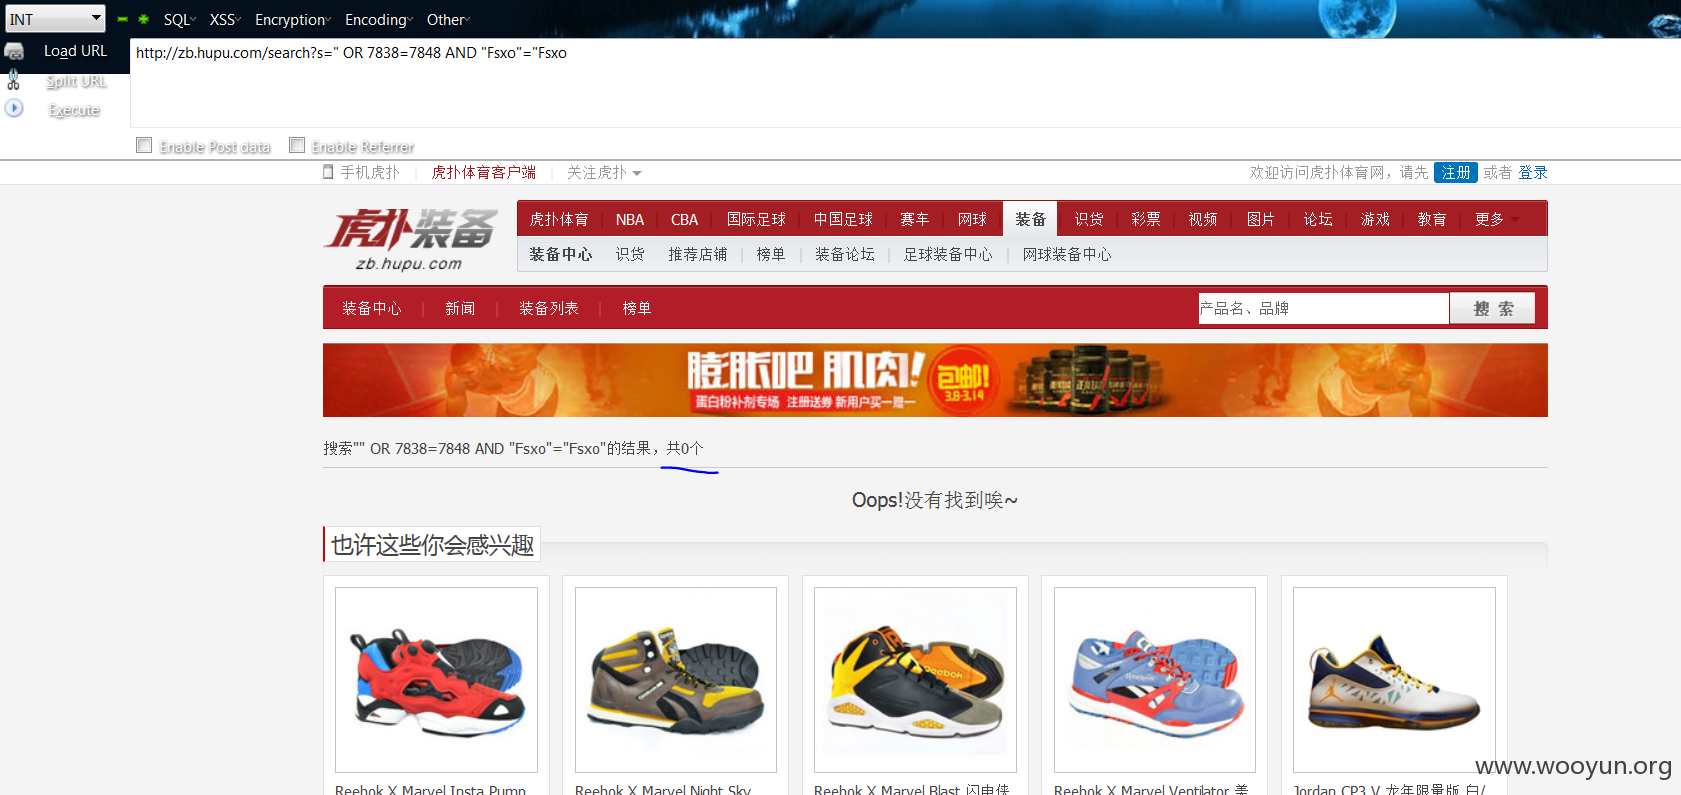Click the green plus star icon in HackBar
1681x795 pixels.
[143, 19]
